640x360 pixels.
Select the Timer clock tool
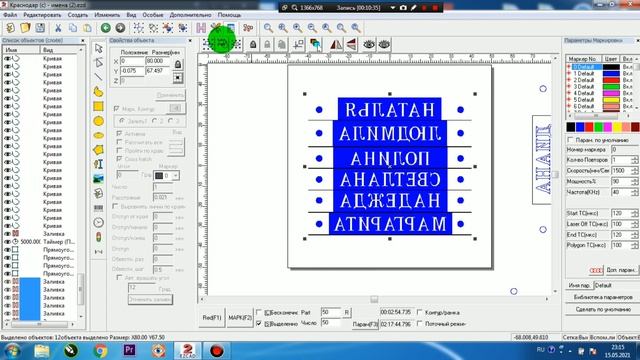coord(98,222)
